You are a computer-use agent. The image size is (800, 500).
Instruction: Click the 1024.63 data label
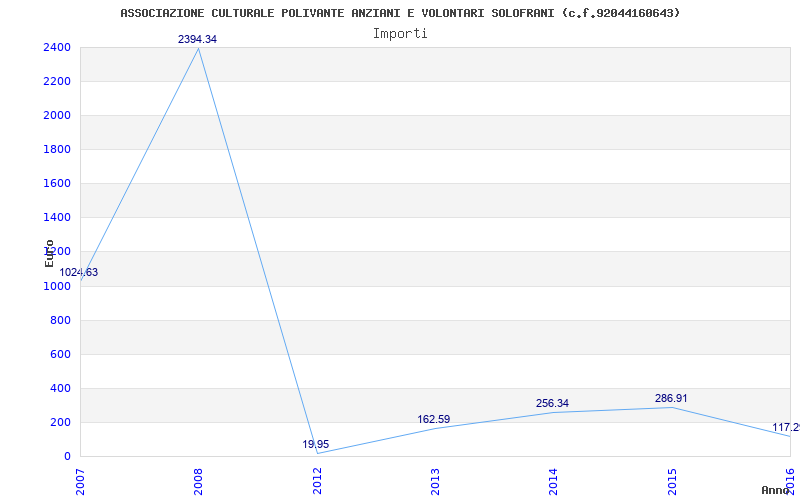coord(79,272)
